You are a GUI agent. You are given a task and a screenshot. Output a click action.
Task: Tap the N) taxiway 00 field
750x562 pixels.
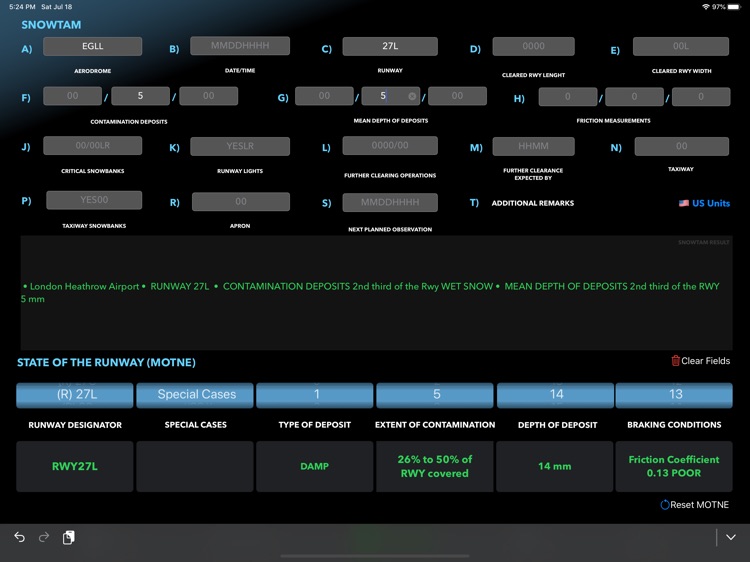[x=682, y=146]
